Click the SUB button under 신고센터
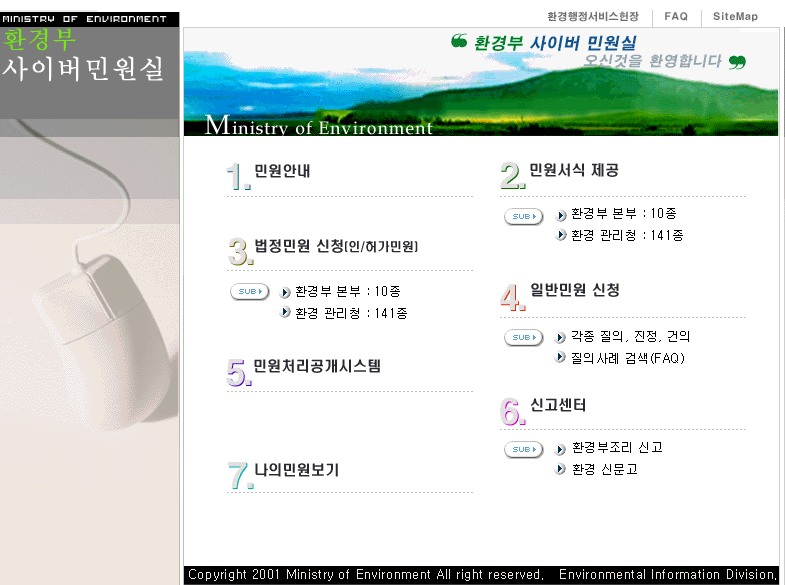 click(x=524, y=449)
